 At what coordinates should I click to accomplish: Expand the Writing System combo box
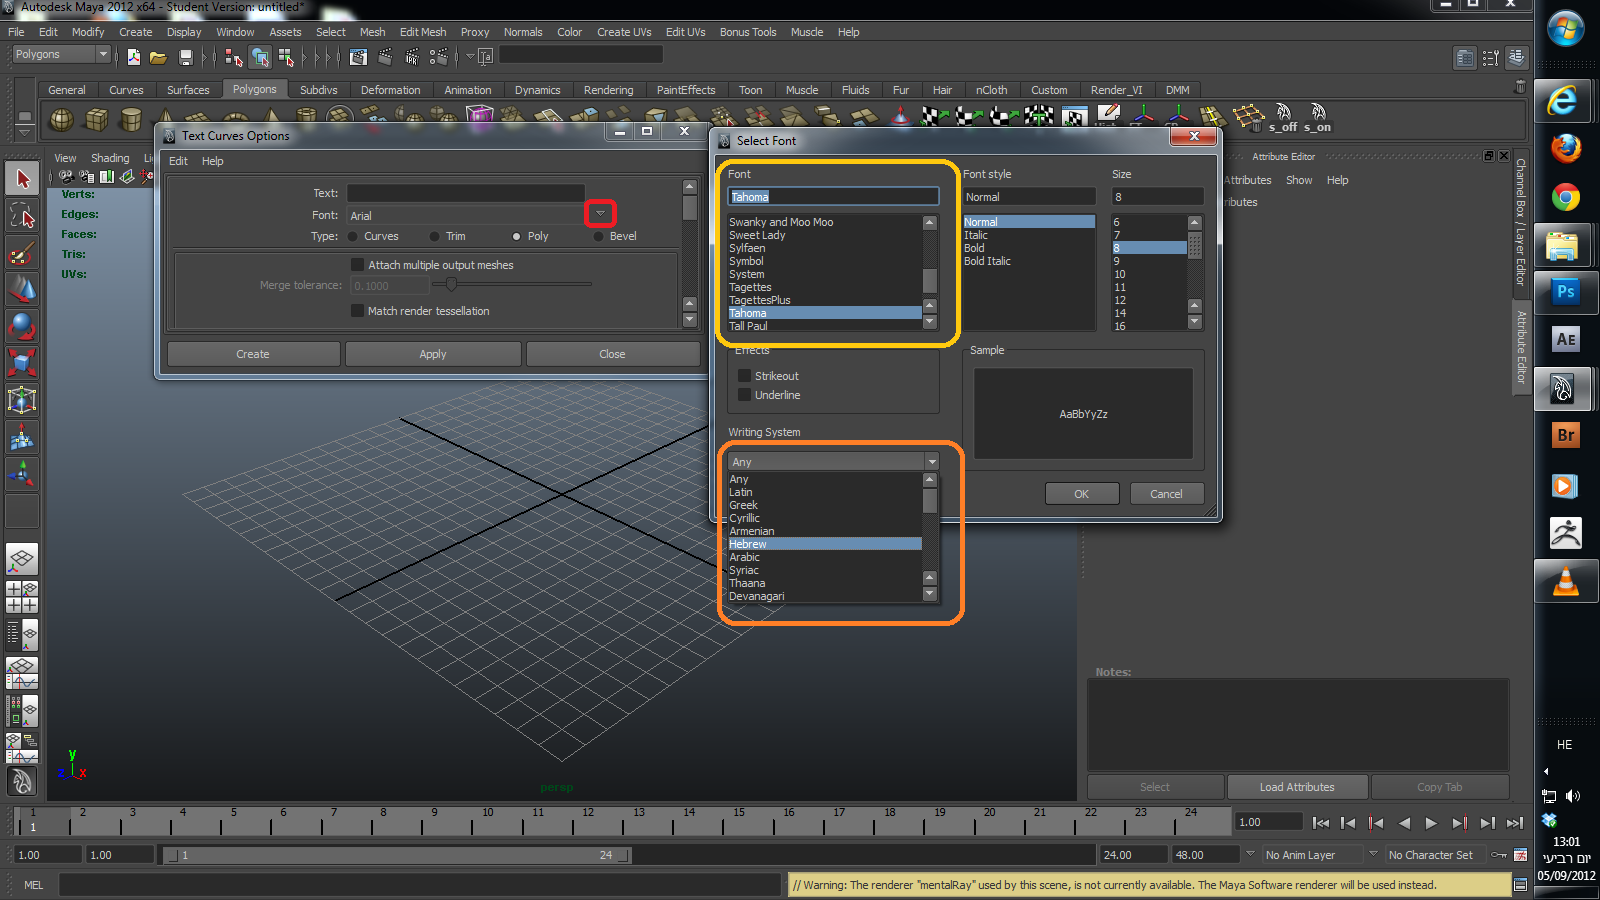(x=931, y=462)
